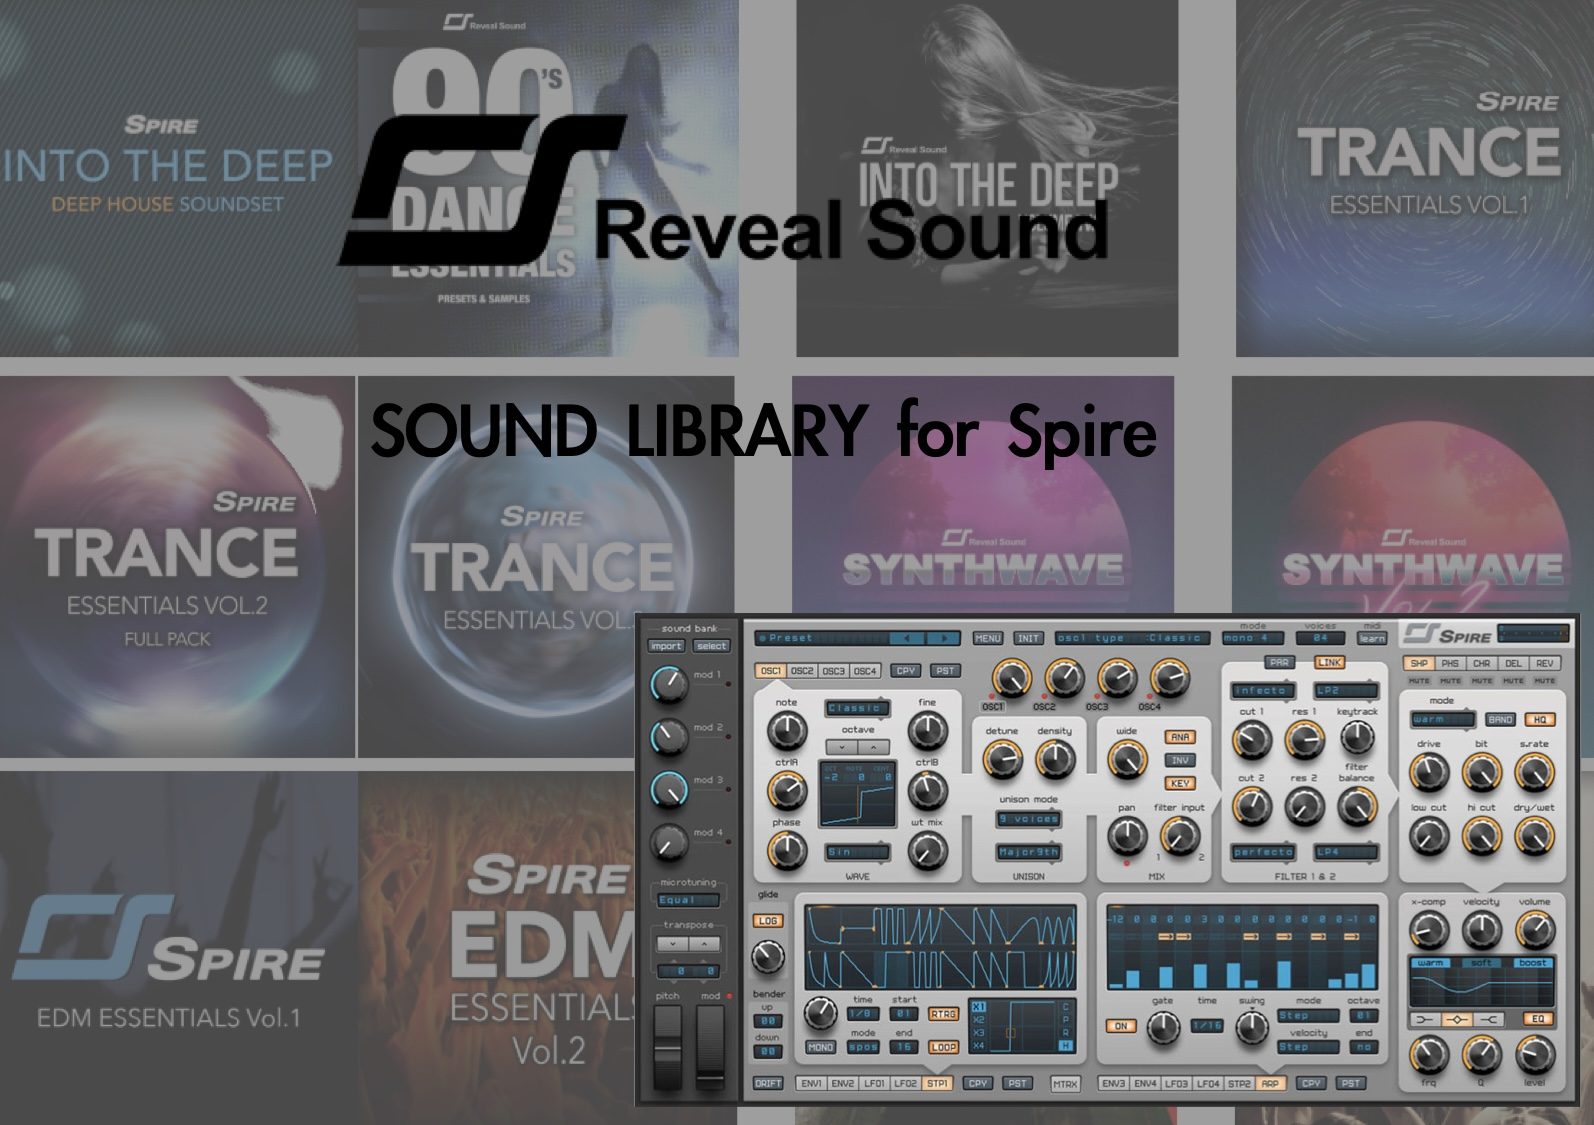Click INIT preset button
The width and height of the screenshot is (1594, 1125).
[1028, 638]
